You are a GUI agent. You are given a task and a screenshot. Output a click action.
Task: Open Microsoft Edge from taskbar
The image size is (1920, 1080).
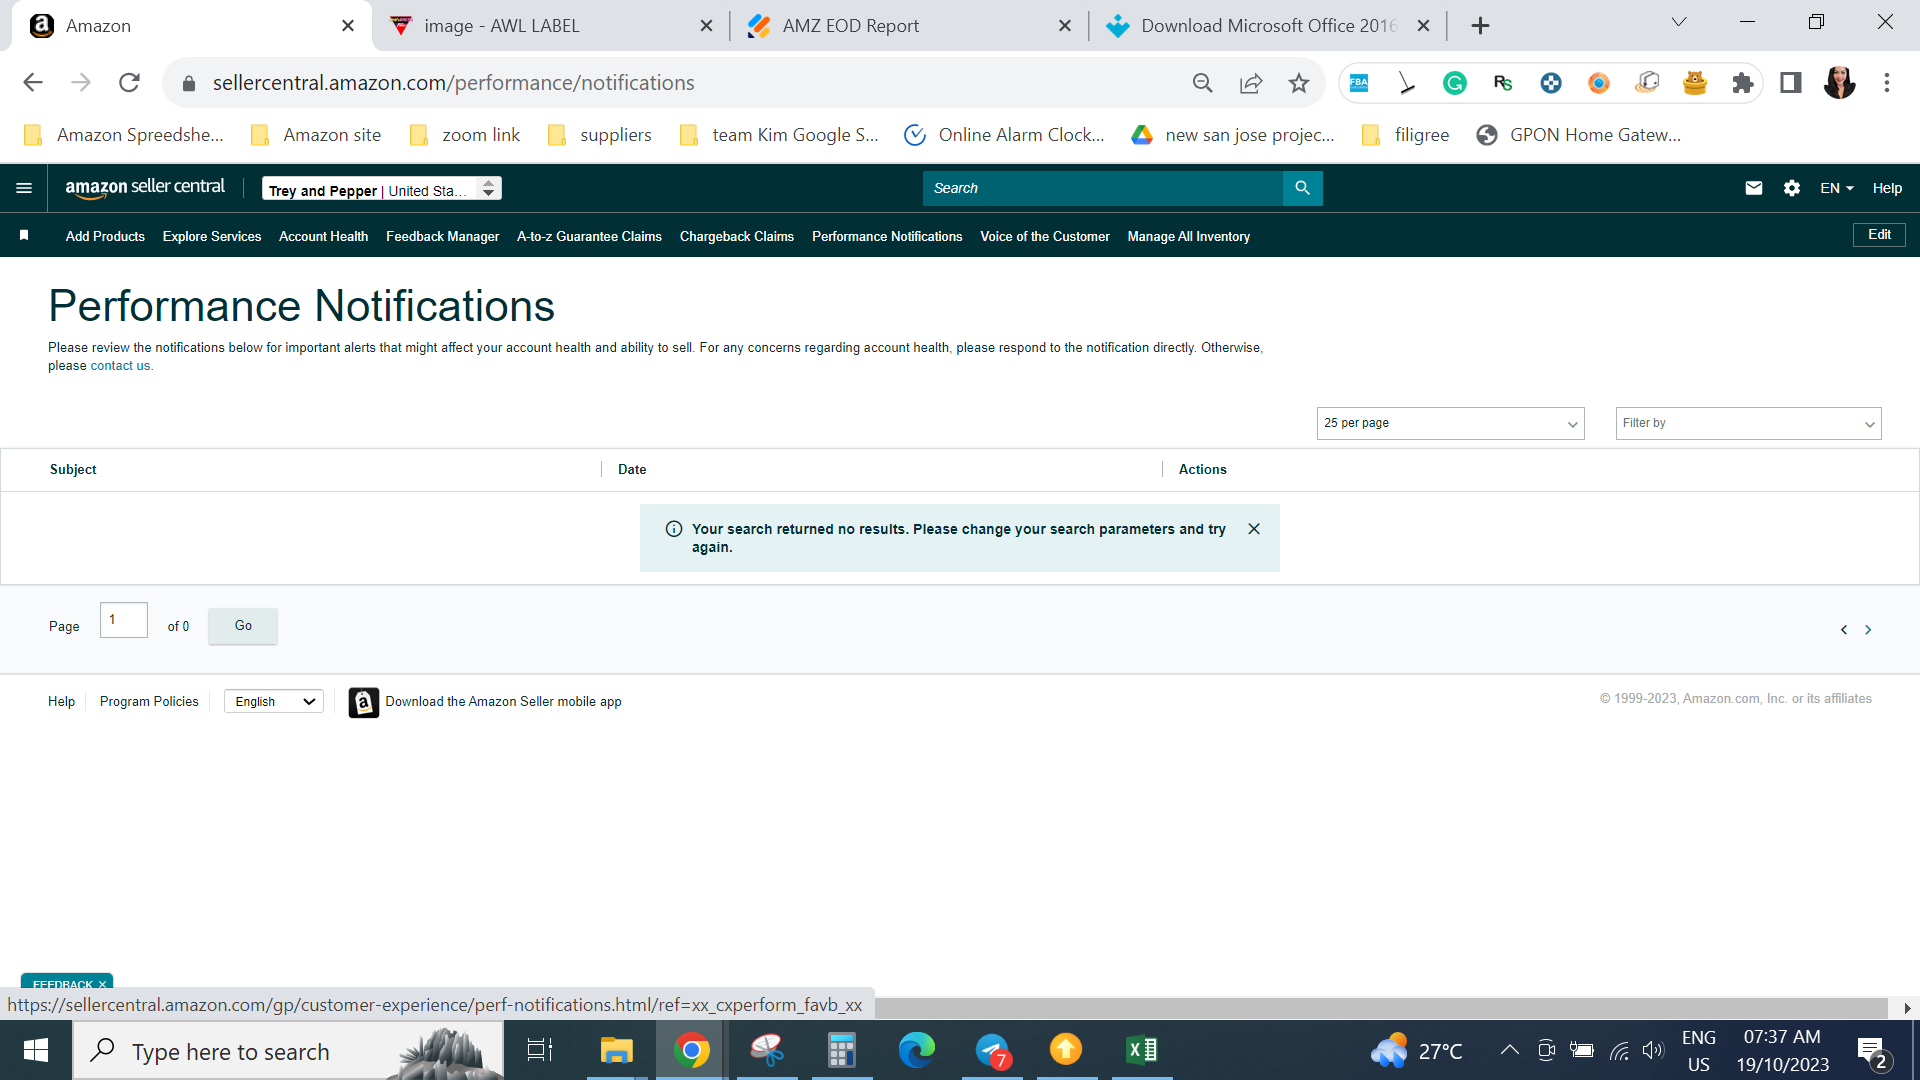916,1050
